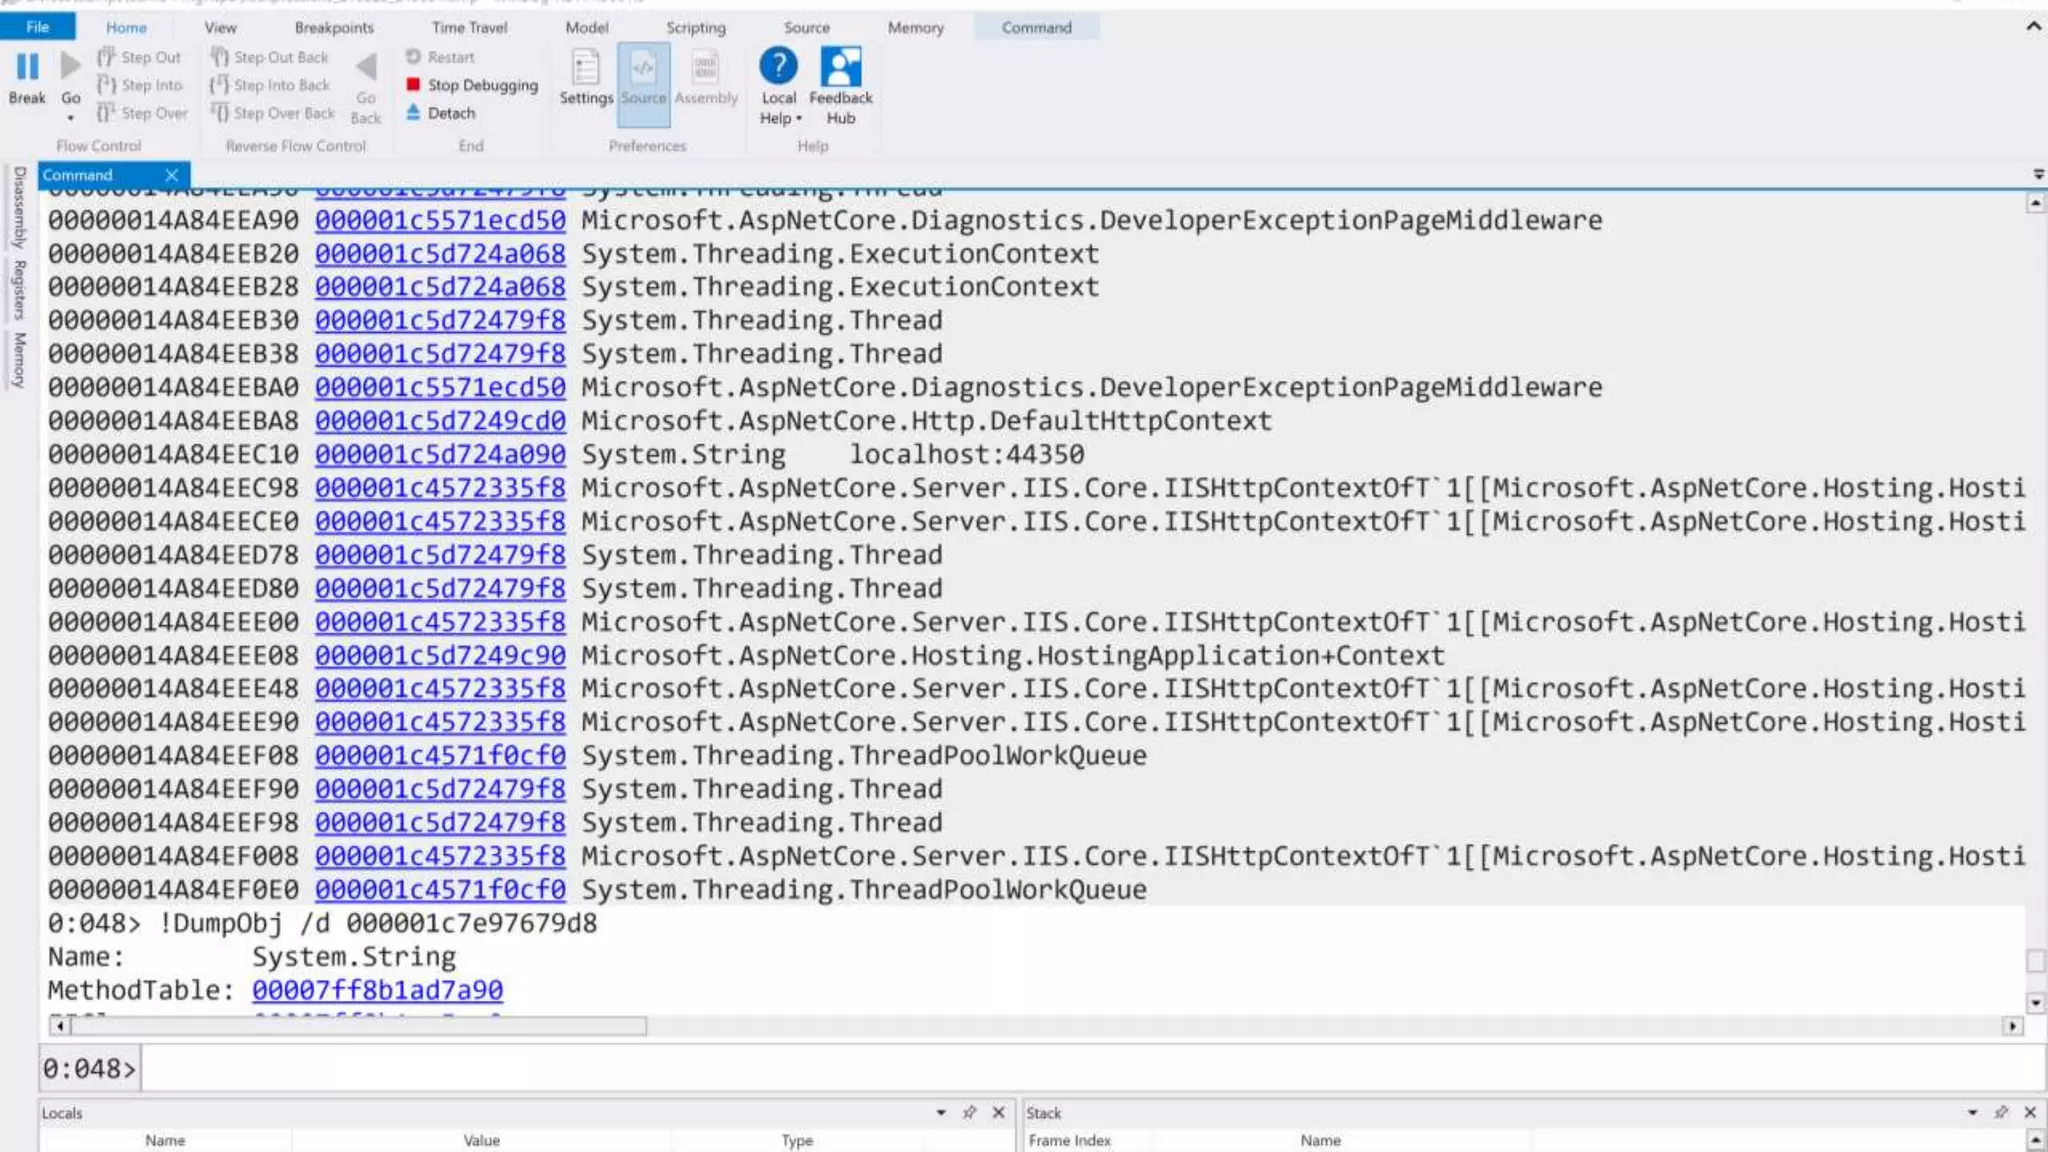Click the Stop Debugging red square
Image resolution: width=2048 pixels, height=1152 pixels.
(413, 85)
